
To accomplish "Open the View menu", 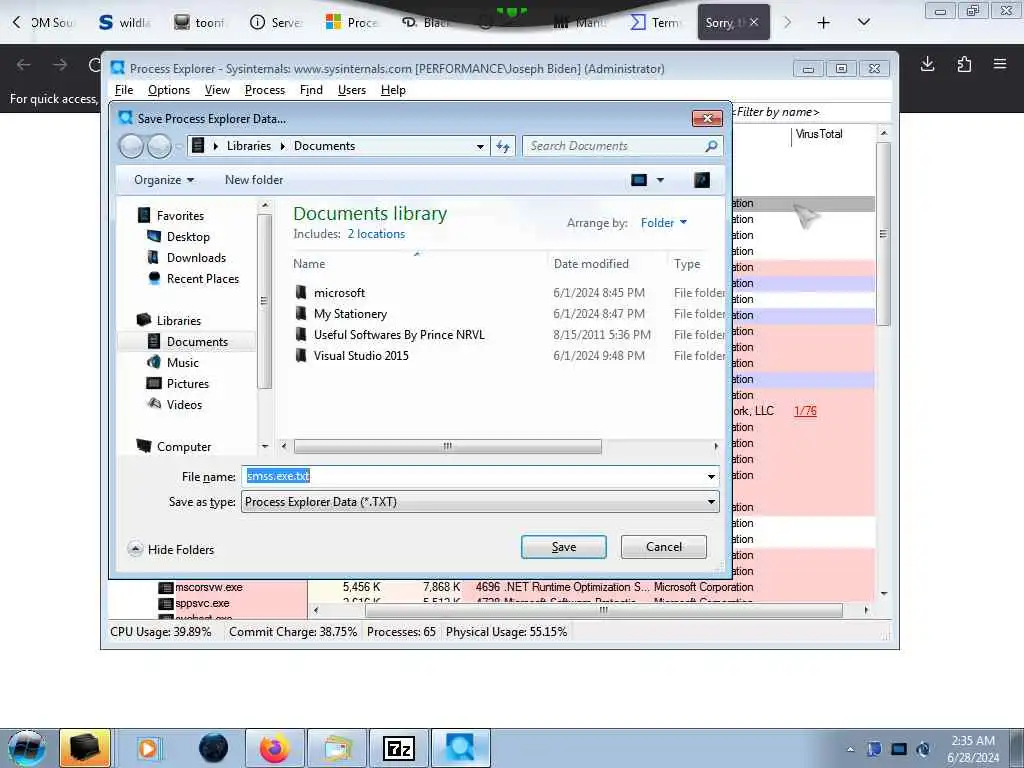I will coord(217,90).
